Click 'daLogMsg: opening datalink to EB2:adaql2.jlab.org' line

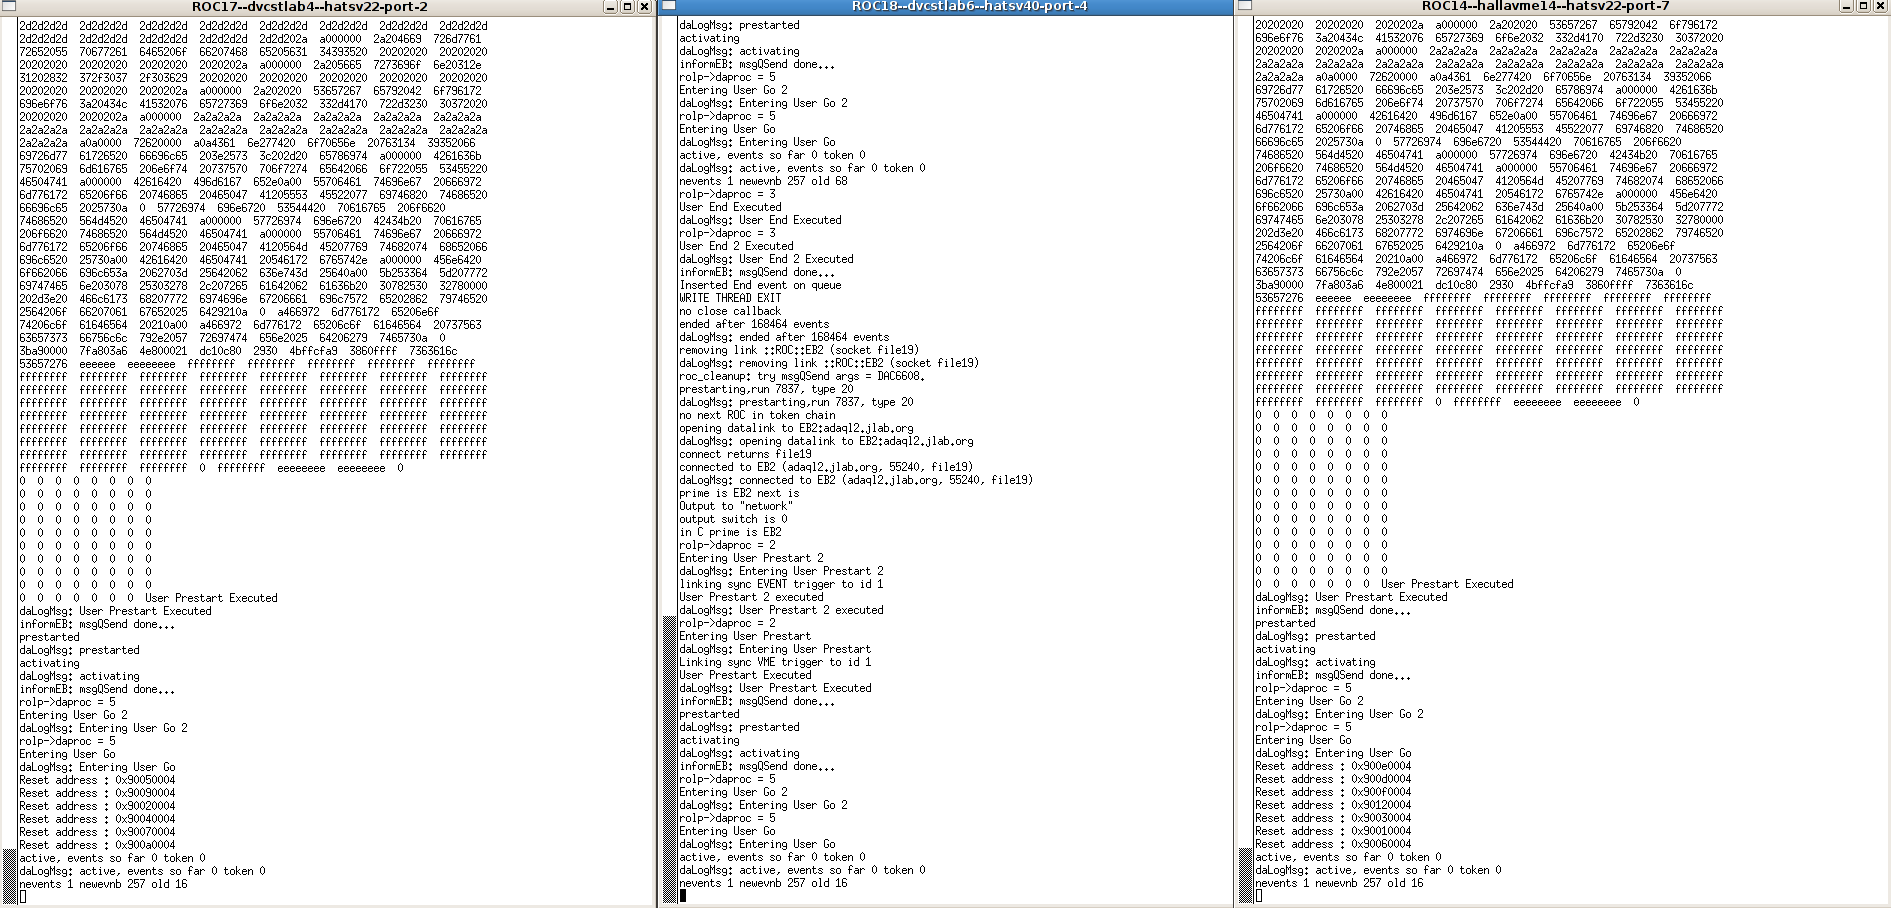[x=826, y=441]
